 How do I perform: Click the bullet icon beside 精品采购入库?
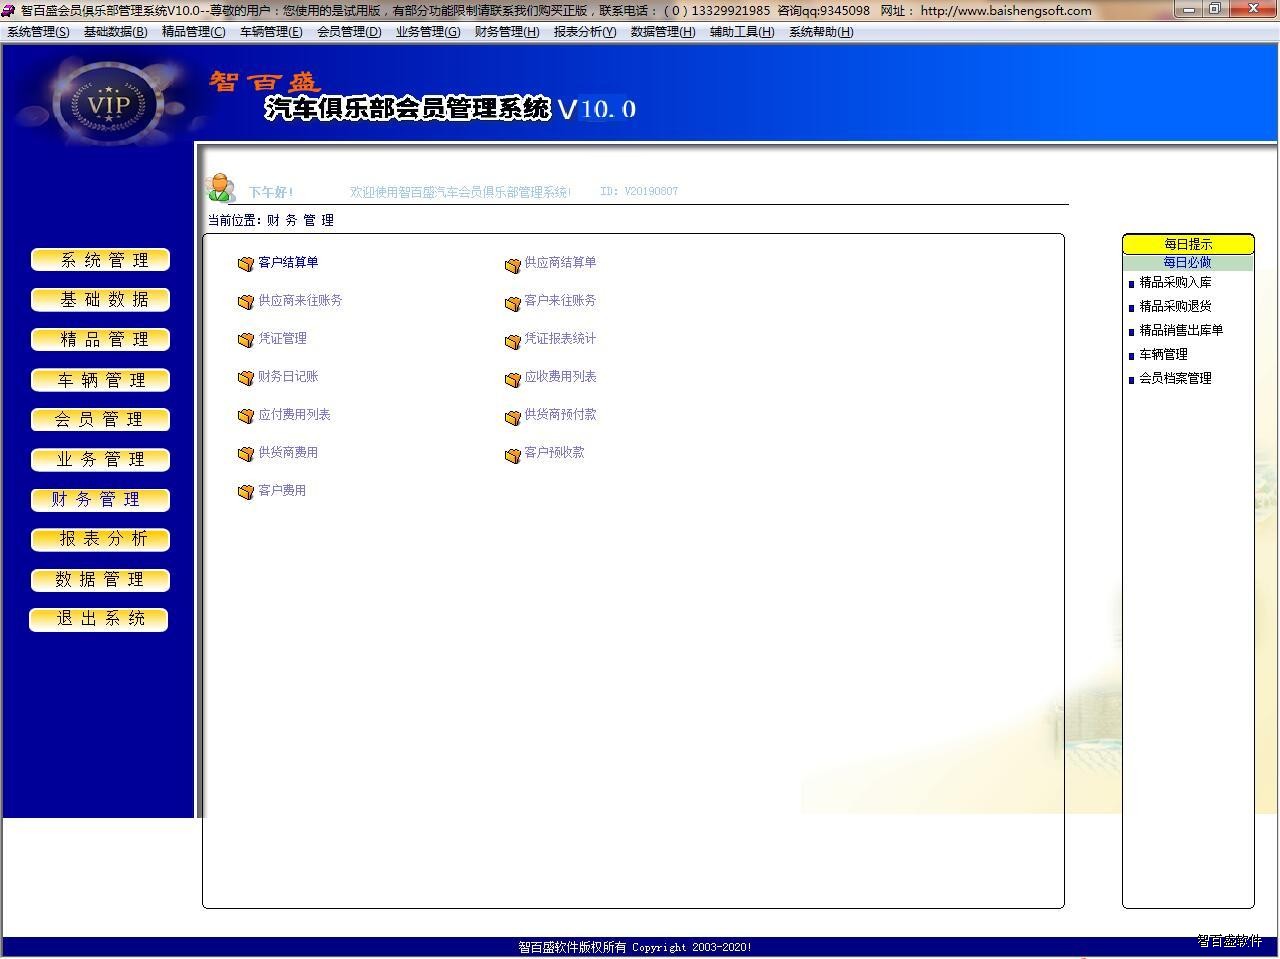[x=1131, y=284]
